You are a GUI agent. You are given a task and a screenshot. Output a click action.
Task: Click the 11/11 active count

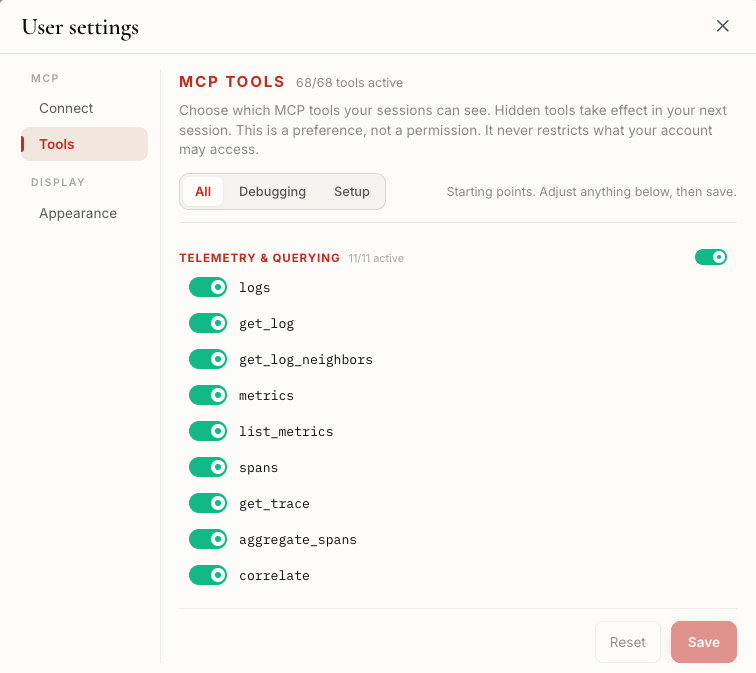coord(376,258)
